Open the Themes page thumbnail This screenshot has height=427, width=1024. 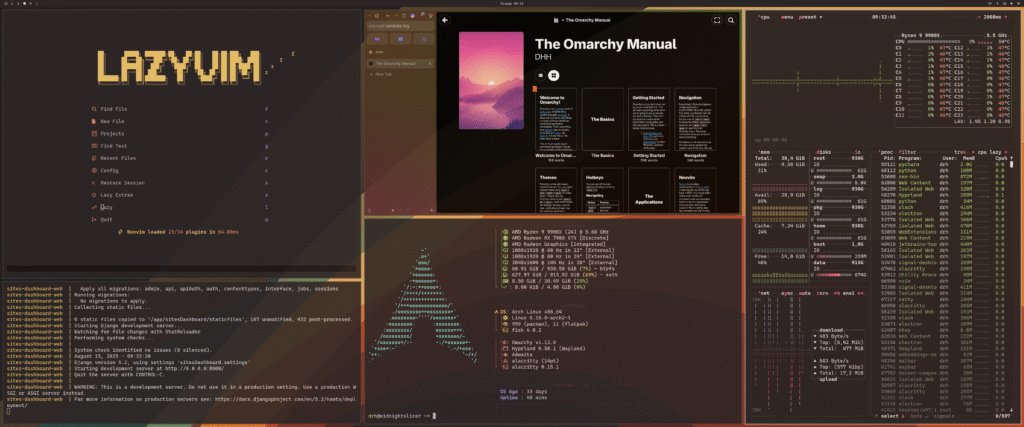[558, 189]
